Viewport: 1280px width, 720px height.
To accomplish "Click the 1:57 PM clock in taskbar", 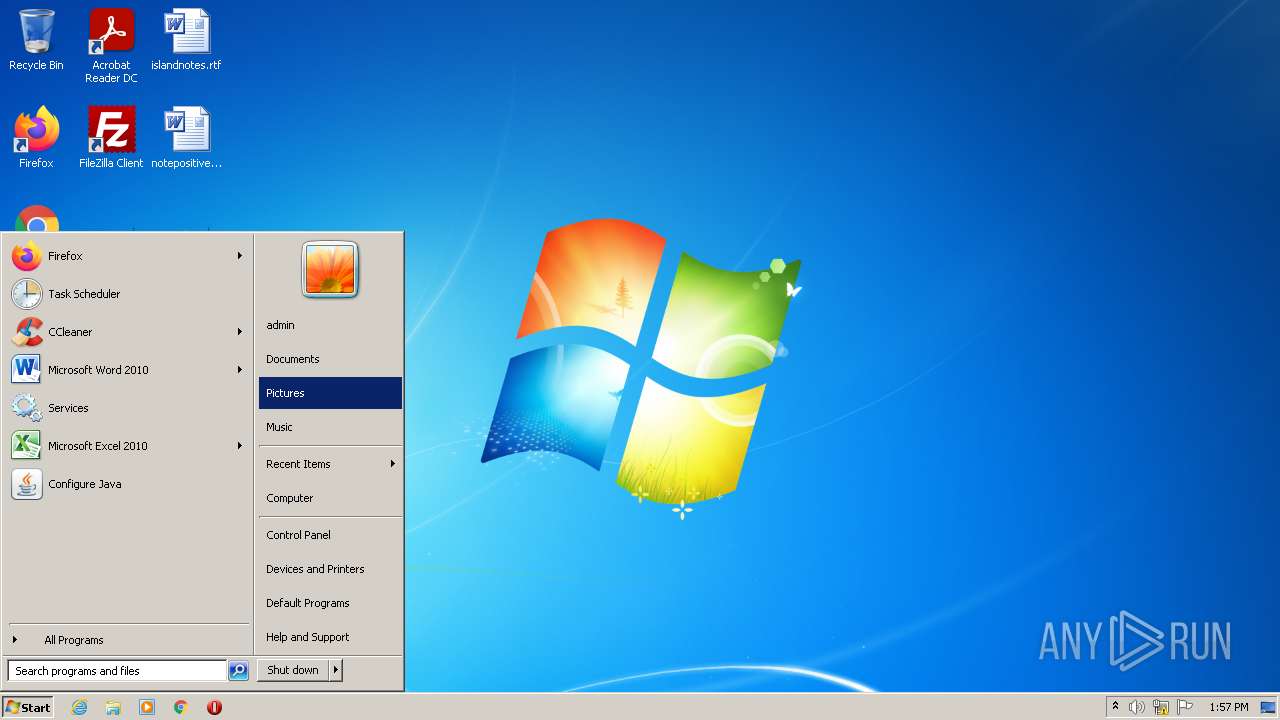I will (1228, 707).
